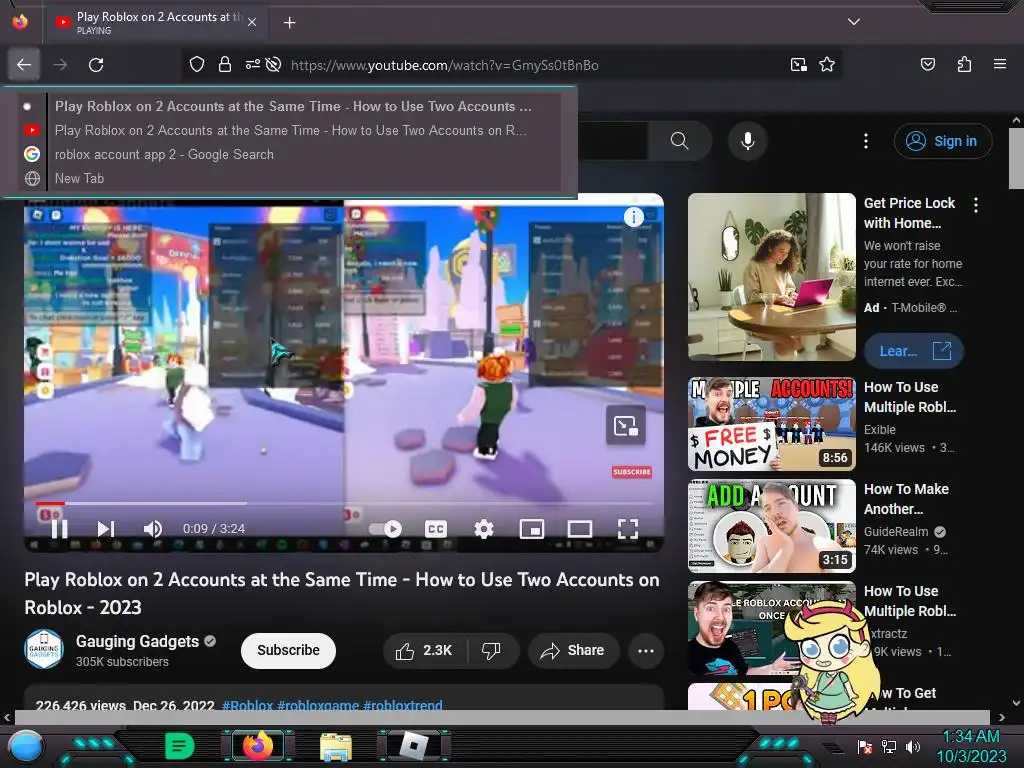
Task: Open the Start orb on the taskbar
Action: coord(26,746)
